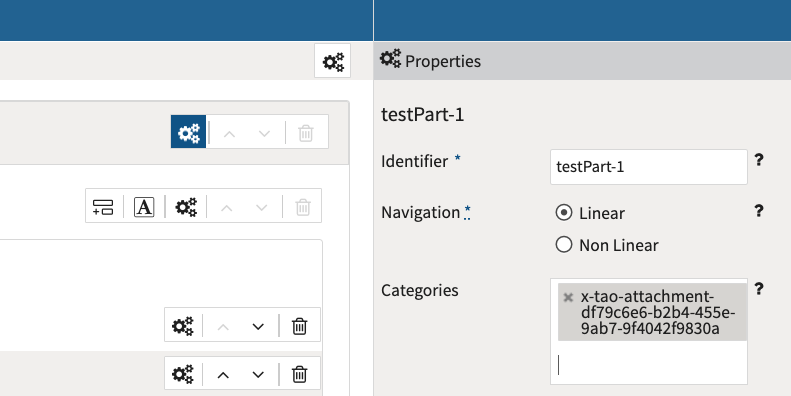Open second item's properties gears

pyautogui.click(x=183, y=374)
